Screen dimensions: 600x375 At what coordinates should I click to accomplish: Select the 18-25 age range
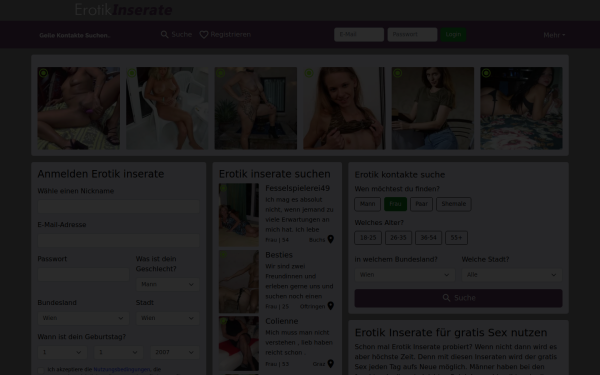click(368, 238)
